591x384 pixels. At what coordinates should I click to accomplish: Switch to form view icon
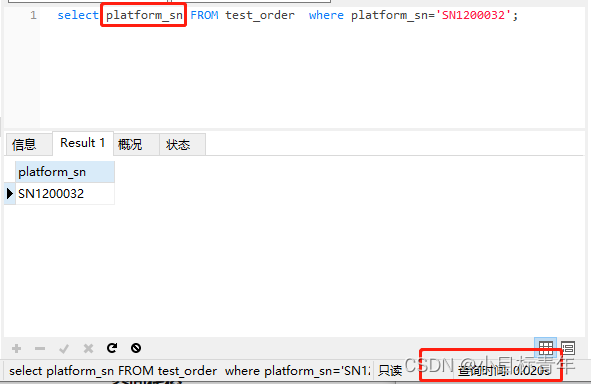[568, 347]
